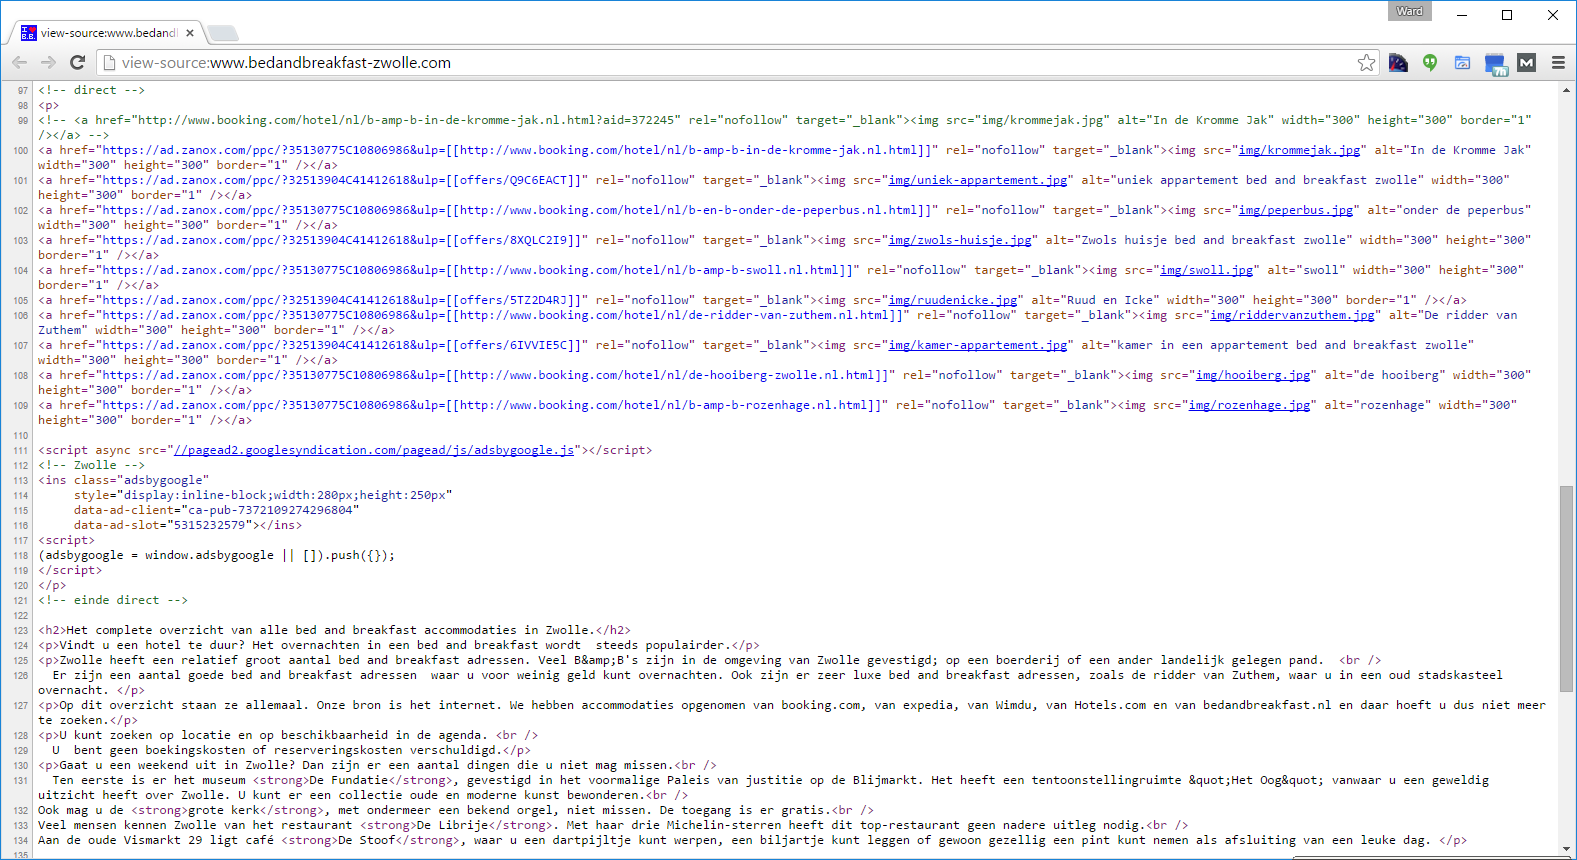Click the scrollbar down arrow
1577x860 pixels.
(x=1566, y=848)
